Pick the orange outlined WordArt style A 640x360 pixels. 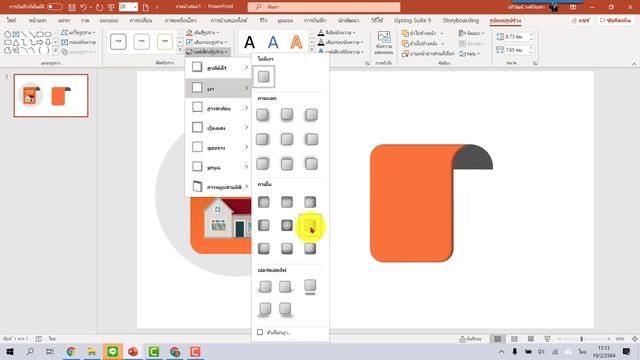click(x=296, y=42)
